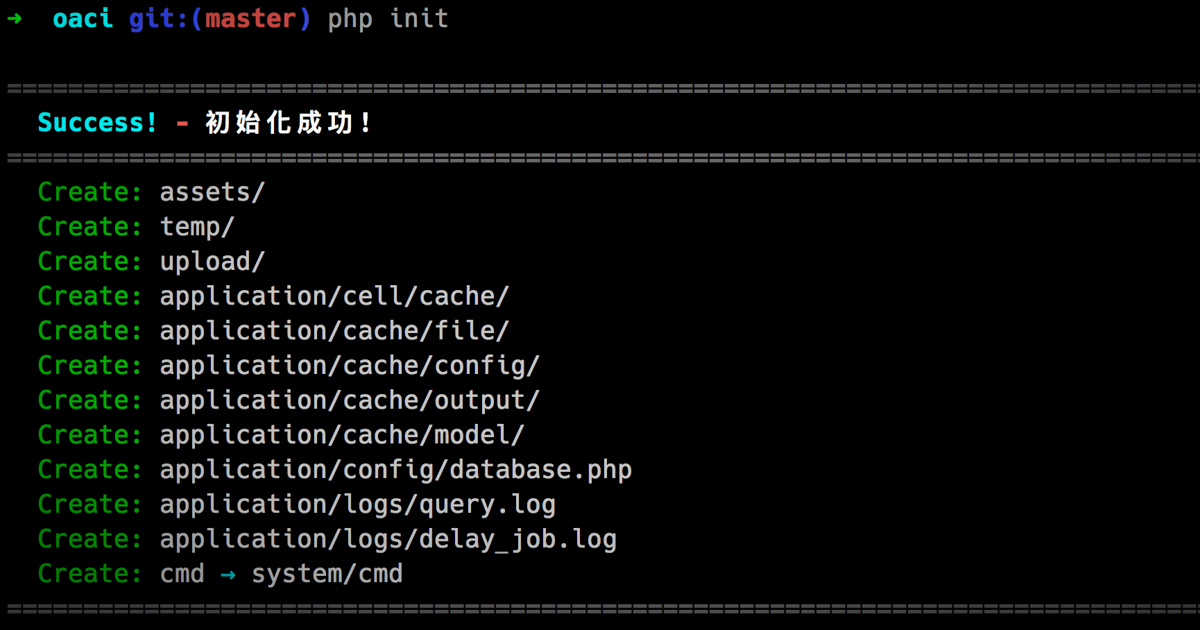
Task: Click the teal arrow between cmd and system/cmd
Action: click(228, 574)
